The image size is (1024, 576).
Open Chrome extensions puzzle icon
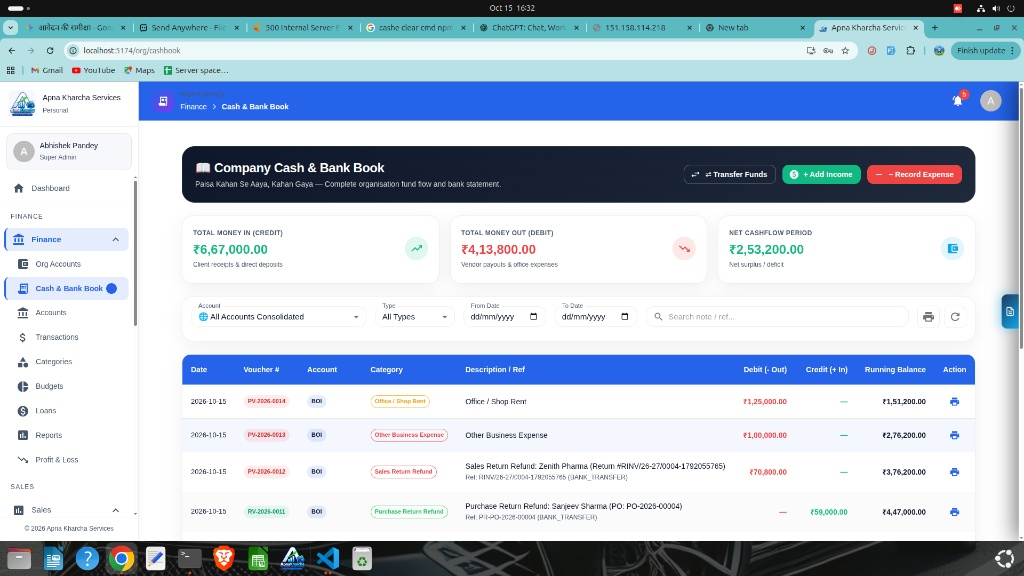pyautogui.click(x=910, y=50)
